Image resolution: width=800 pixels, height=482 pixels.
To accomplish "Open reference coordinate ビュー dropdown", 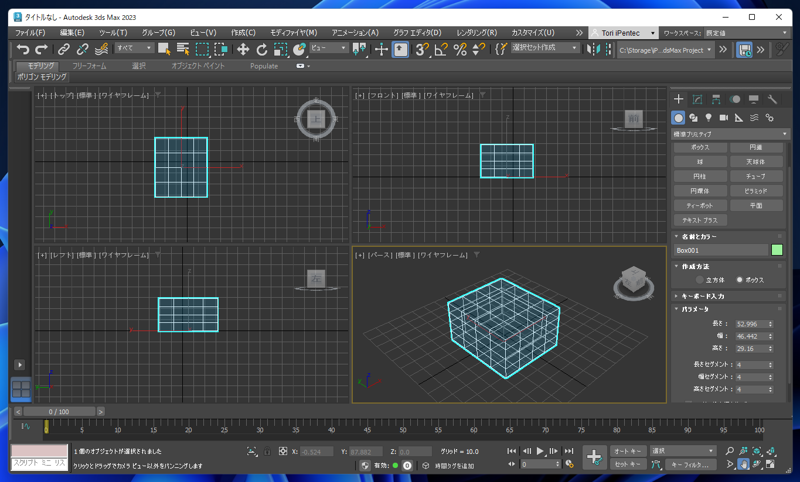I will tap(328, 48).
